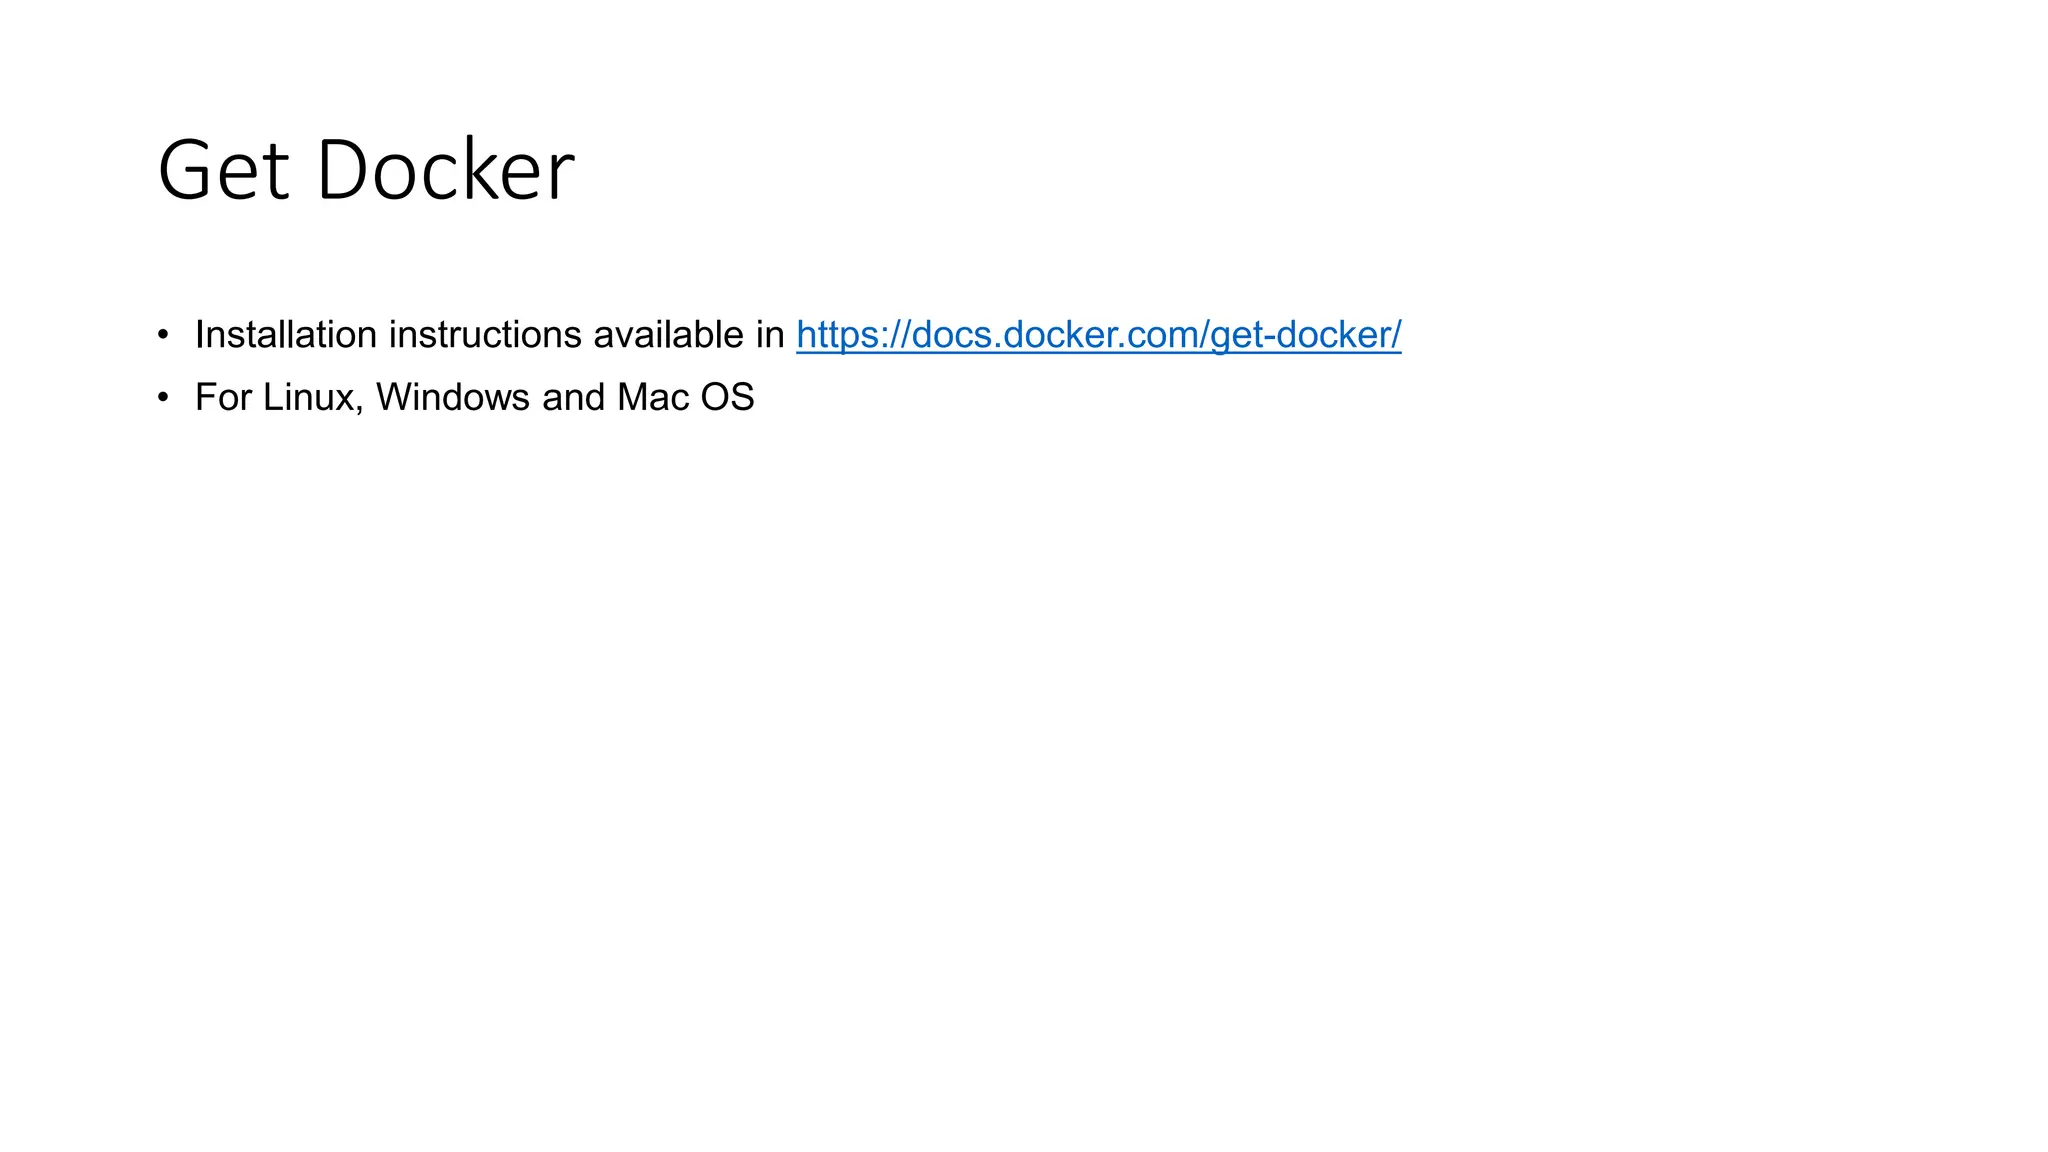This screenshot has width=2048, height=1152.
Task: Click the 'https://' portion of the hyperlink
Action: point(853,335)
